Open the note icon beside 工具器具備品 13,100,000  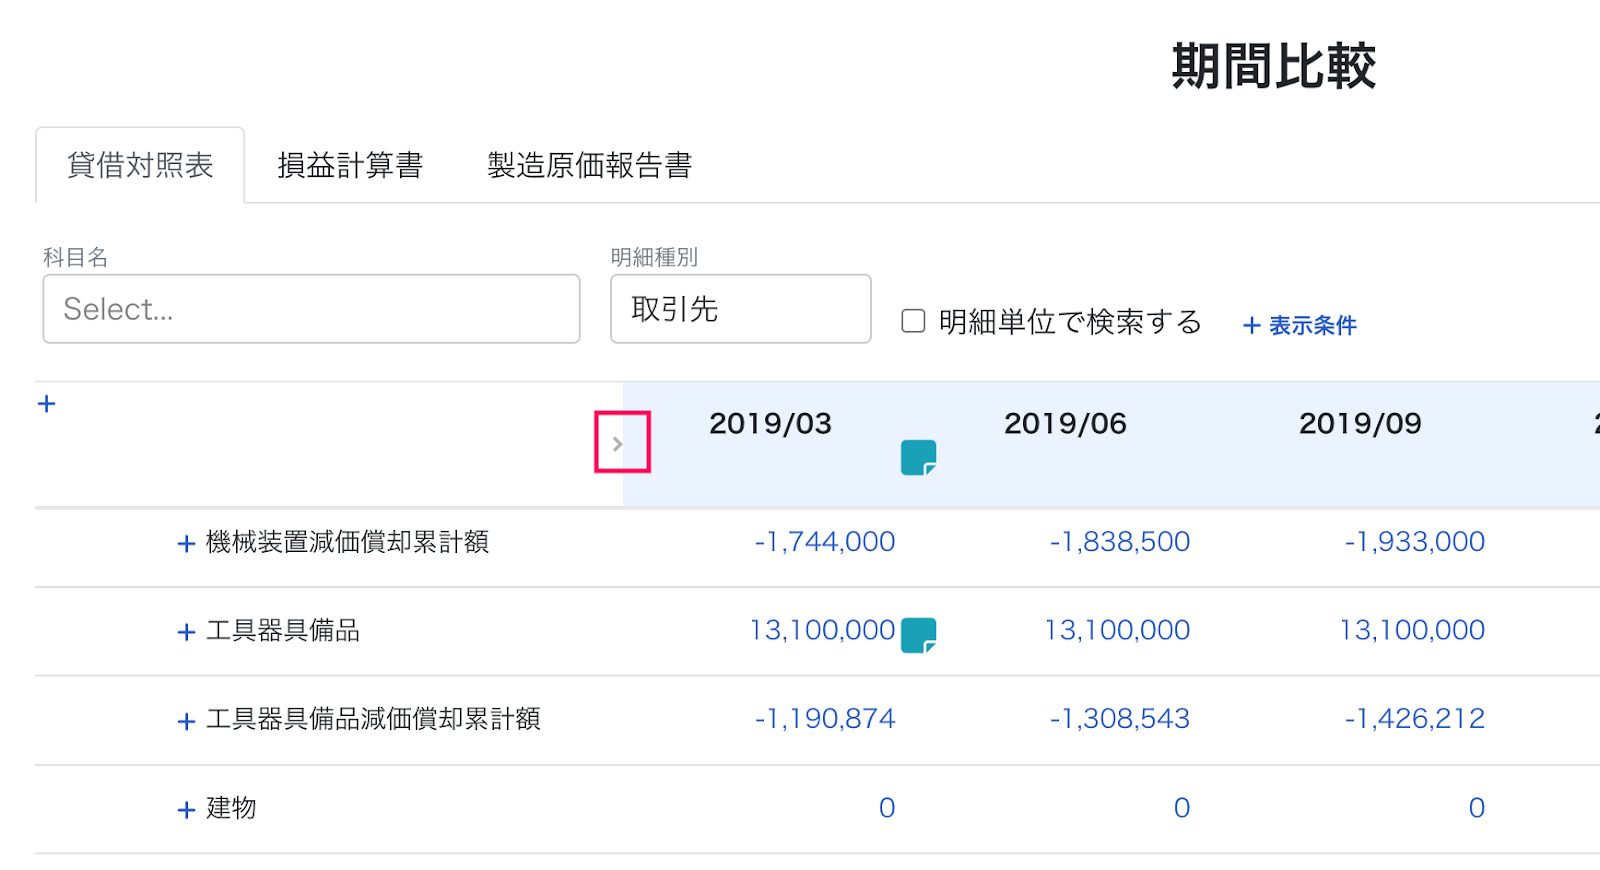pos(918,635)
